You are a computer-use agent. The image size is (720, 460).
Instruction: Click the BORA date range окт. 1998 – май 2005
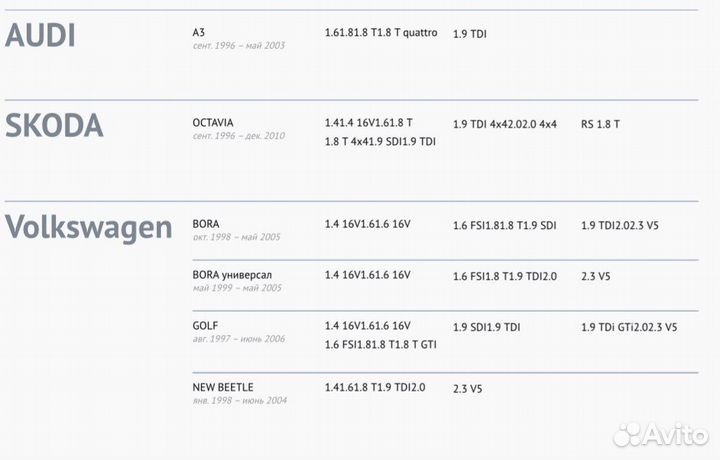pyautogui.click(x=237, y=237)
